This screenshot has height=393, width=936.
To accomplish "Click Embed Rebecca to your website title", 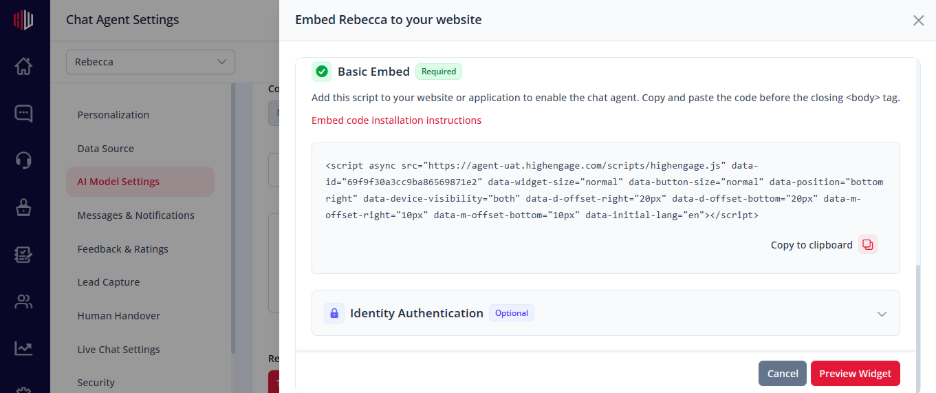I will (x=389, y=20).
